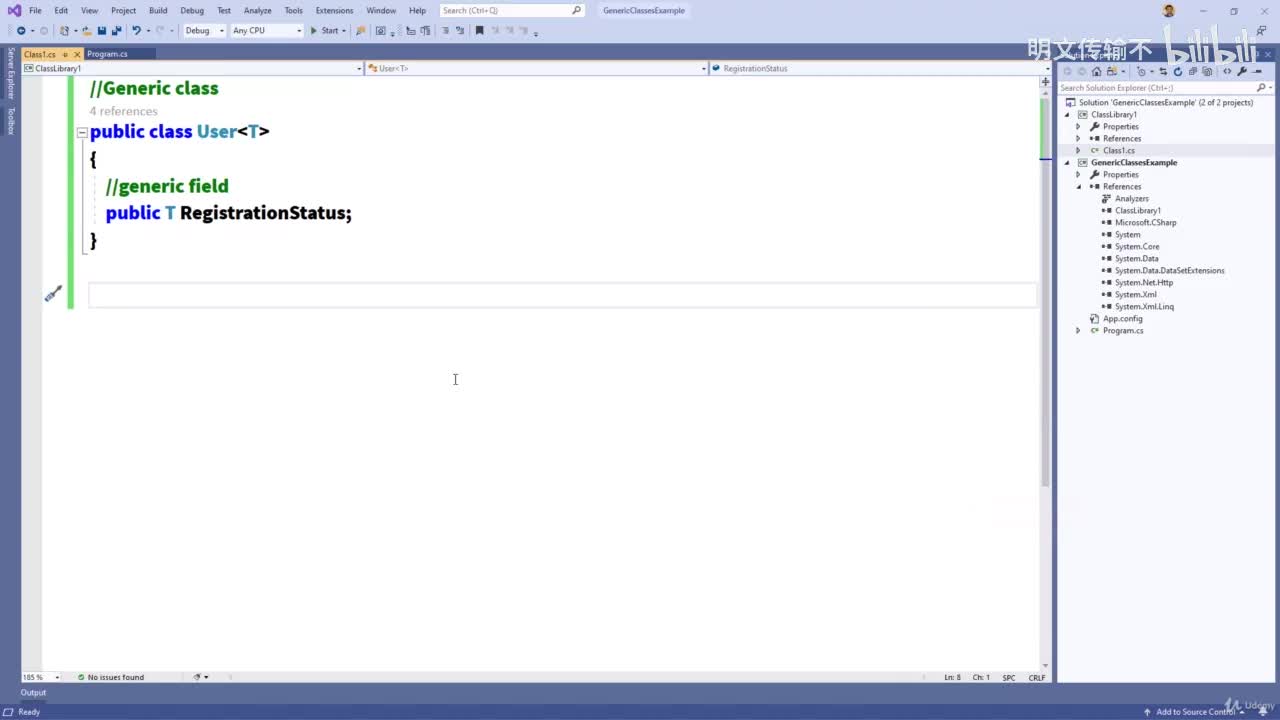Open the Build menu
The image size is (1280, 720).
pos(158,10)
